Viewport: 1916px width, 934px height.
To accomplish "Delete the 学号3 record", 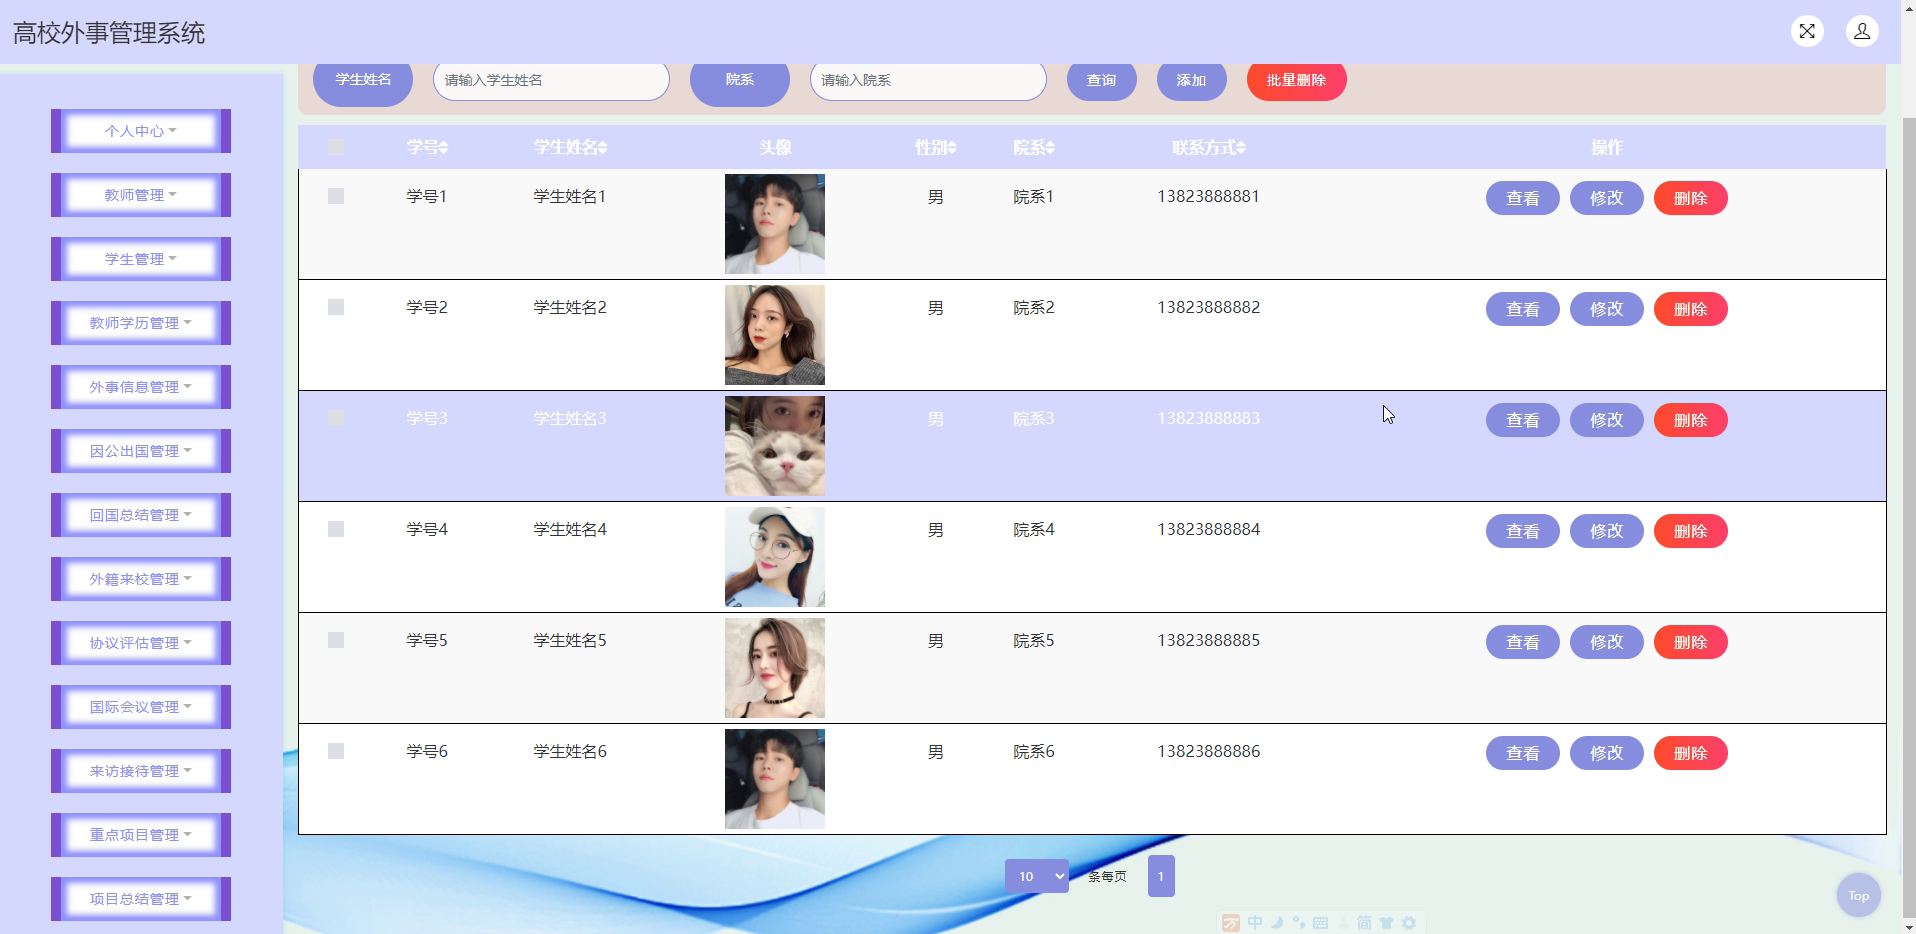I will 1690,420.
